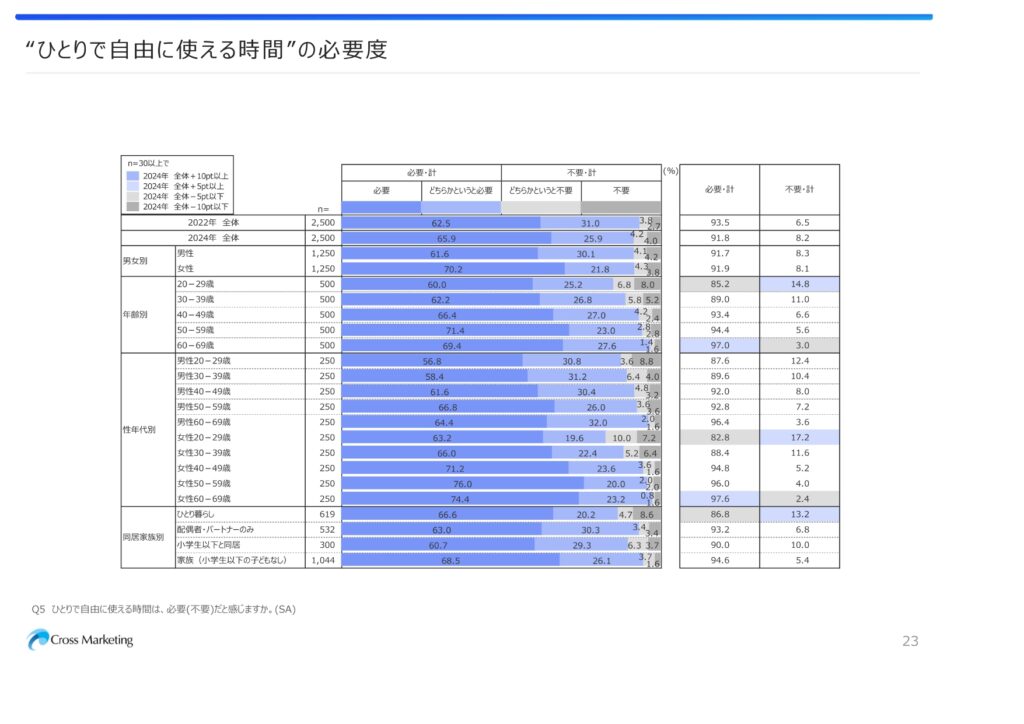Select the 20−29歳 row label in 年齢別
This screenshot has height=724, width=1024.
[x=195, y=284]
